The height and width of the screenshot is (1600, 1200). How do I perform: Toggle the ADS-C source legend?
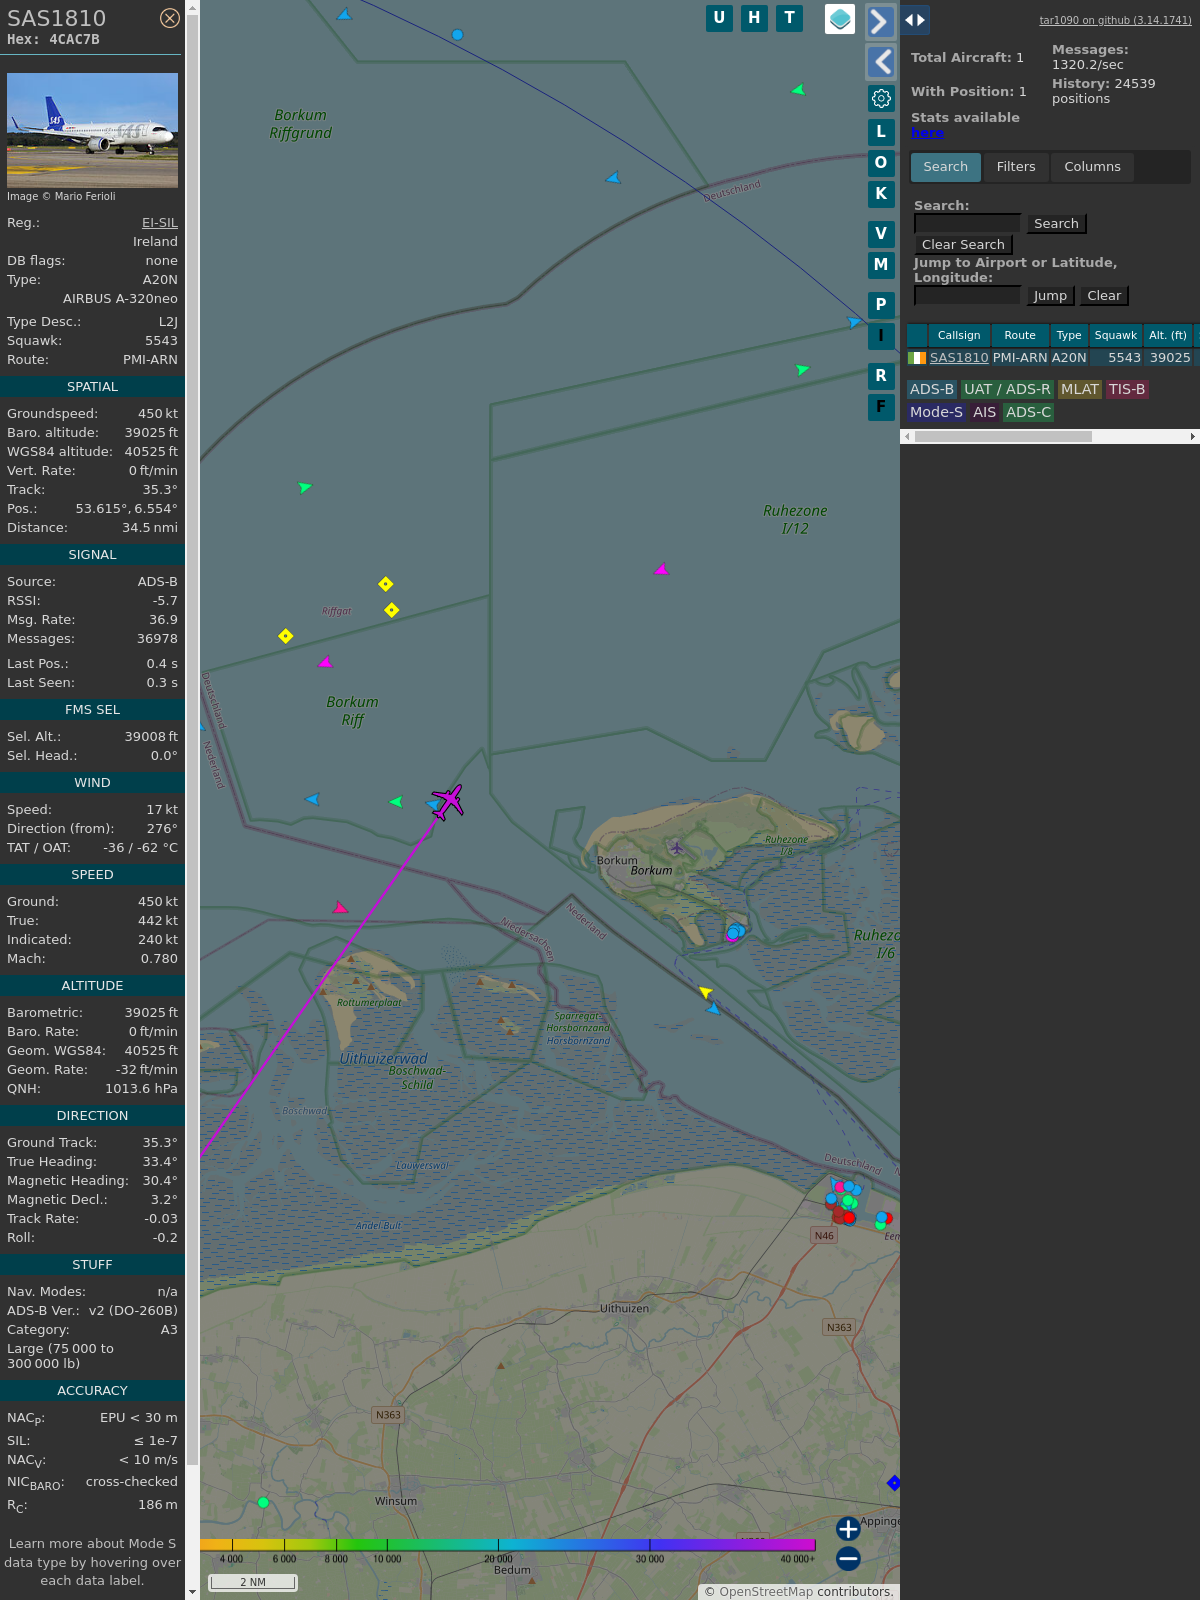(x=1029, y=412)
